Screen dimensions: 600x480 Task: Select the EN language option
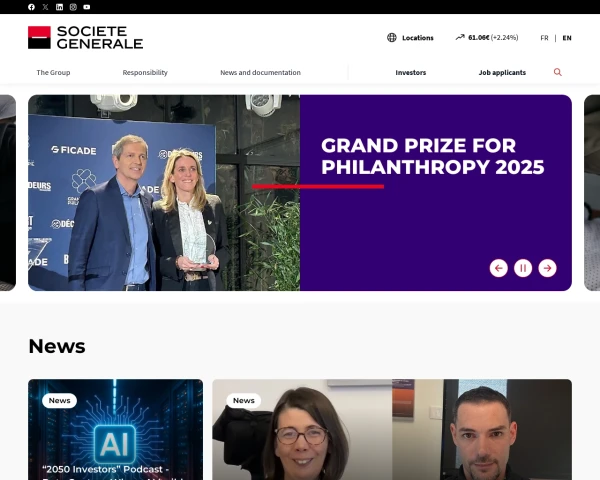pos(567,38)
